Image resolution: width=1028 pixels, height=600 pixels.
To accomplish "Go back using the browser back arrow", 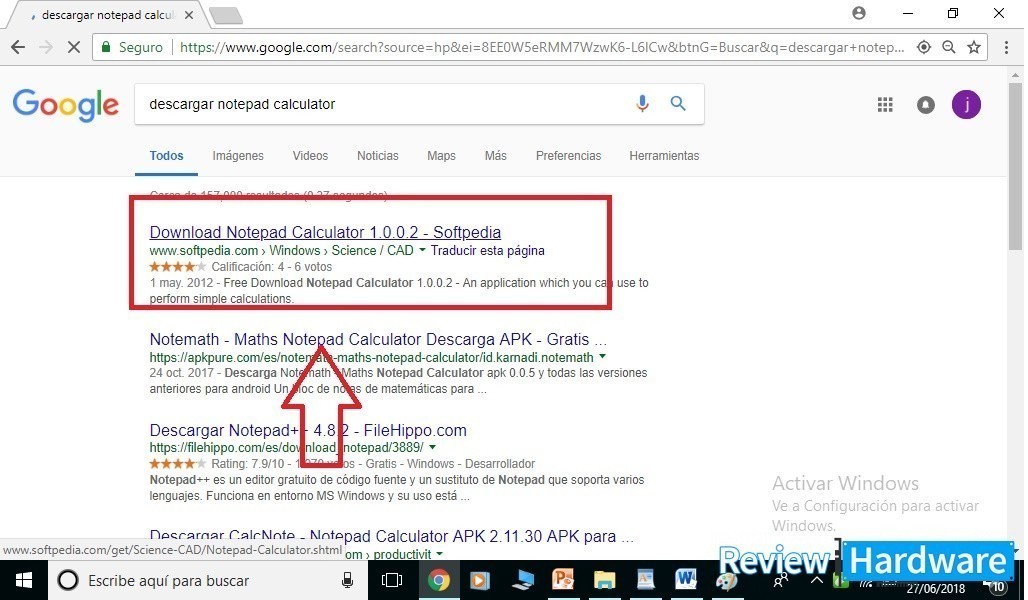I will pyautogui.click(x=18, y=47).
